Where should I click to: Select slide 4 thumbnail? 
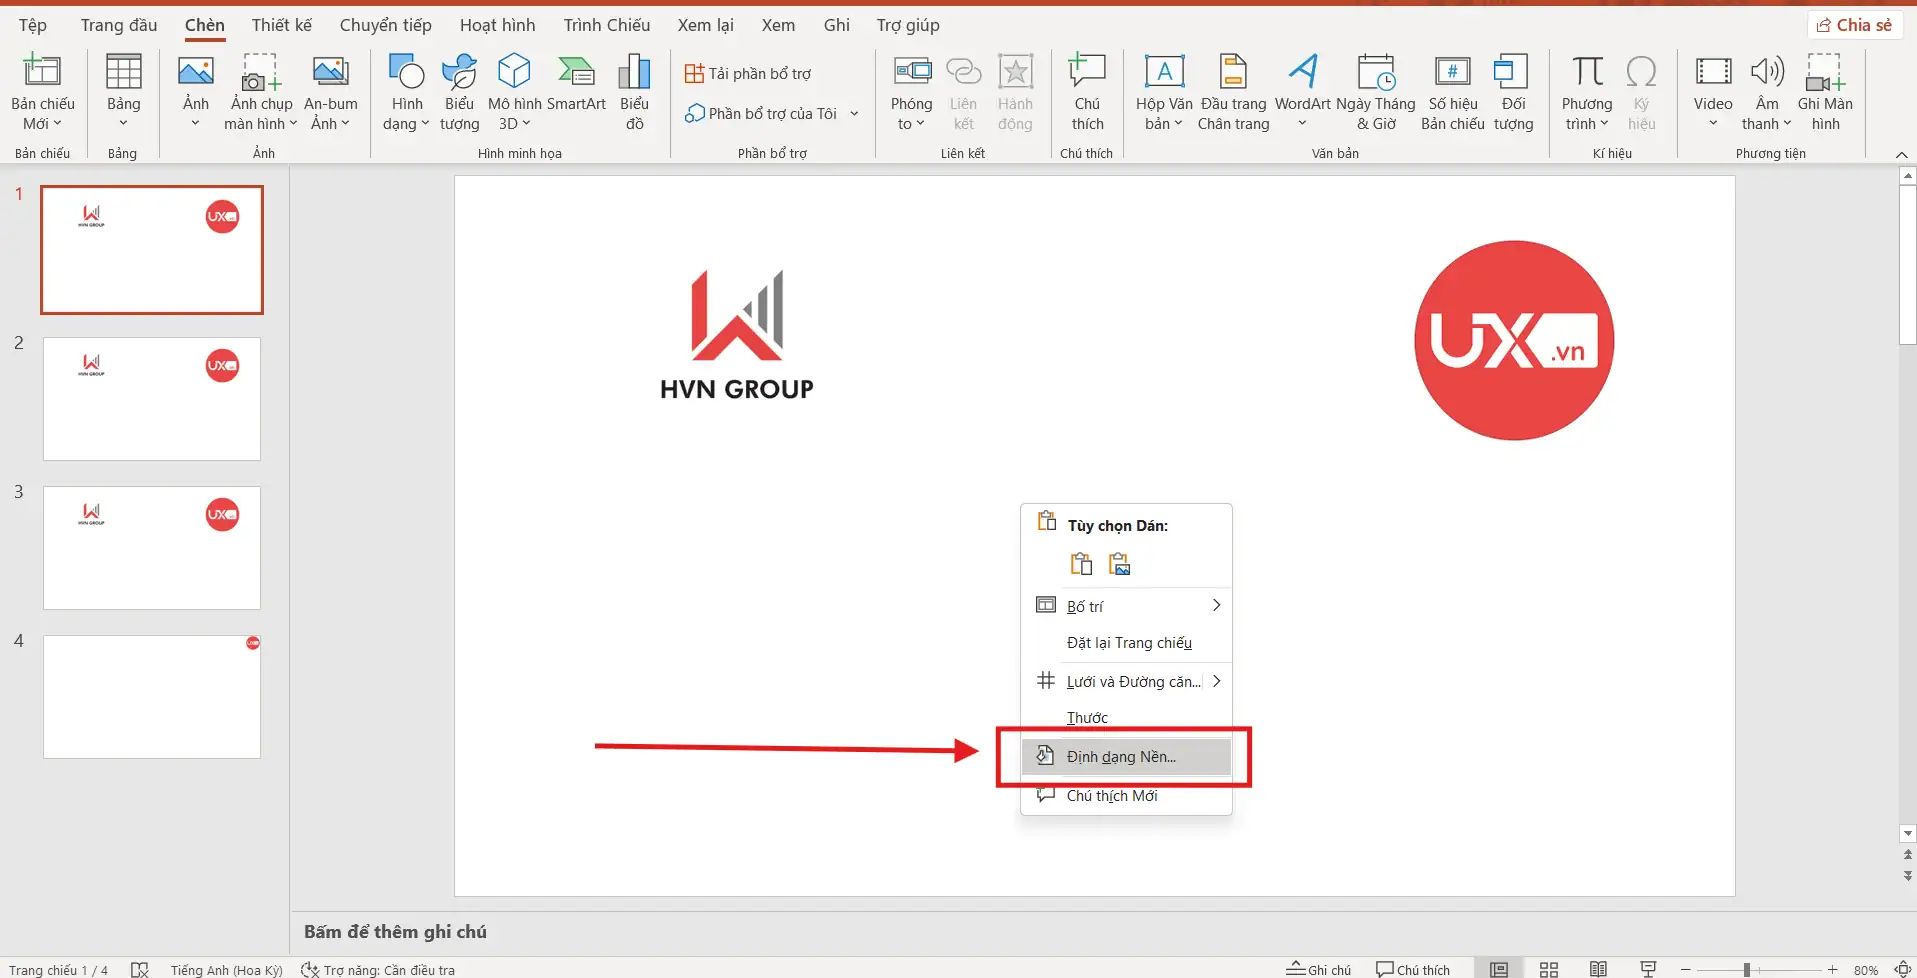click(x=152, y=697)
